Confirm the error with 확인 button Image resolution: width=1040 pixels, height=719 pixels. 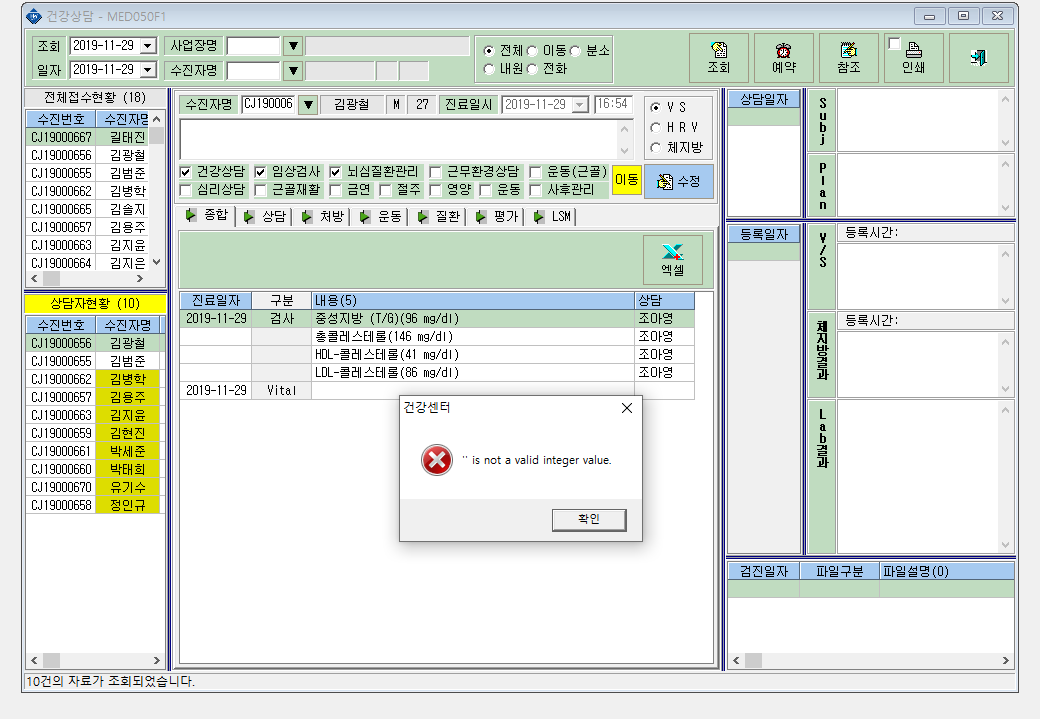[589, 519]
